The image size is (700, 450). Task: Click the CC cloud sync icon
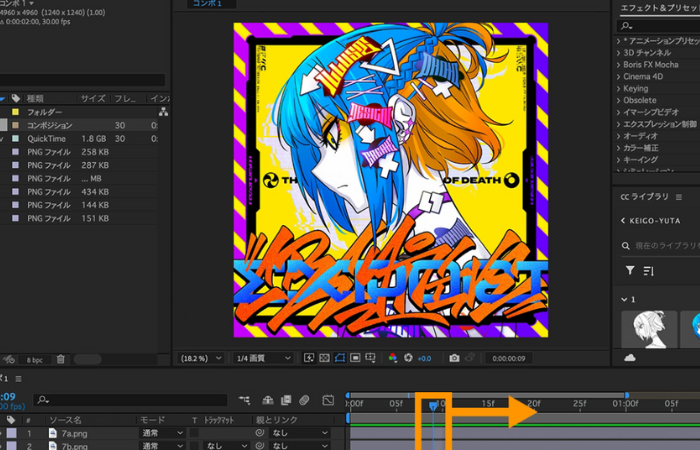point(630,357)
